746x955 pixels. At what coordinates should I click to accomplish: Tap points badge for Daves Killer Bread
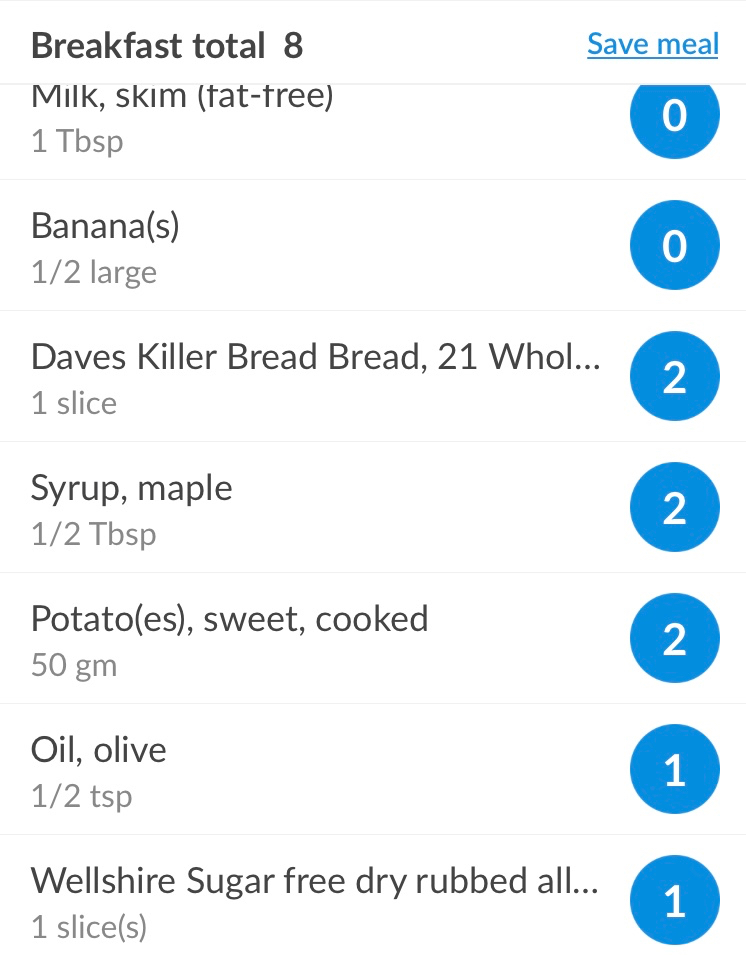[675, 376]
